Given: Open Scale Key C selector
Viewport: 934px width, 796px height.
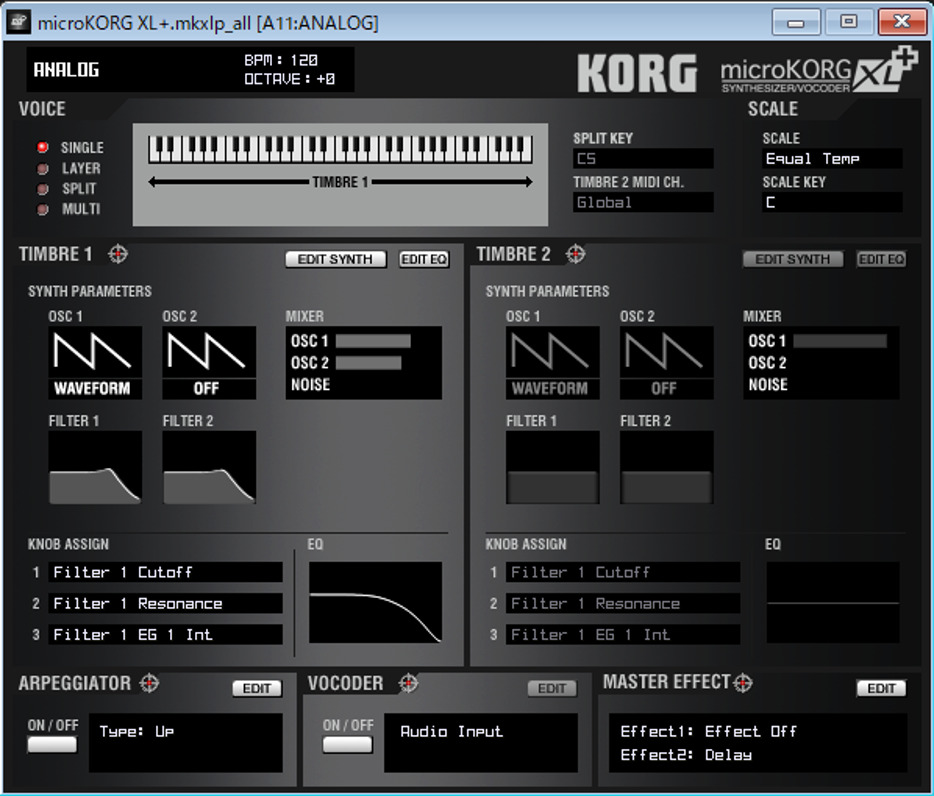Looking at the screenshot, I should tap(832, 202).
